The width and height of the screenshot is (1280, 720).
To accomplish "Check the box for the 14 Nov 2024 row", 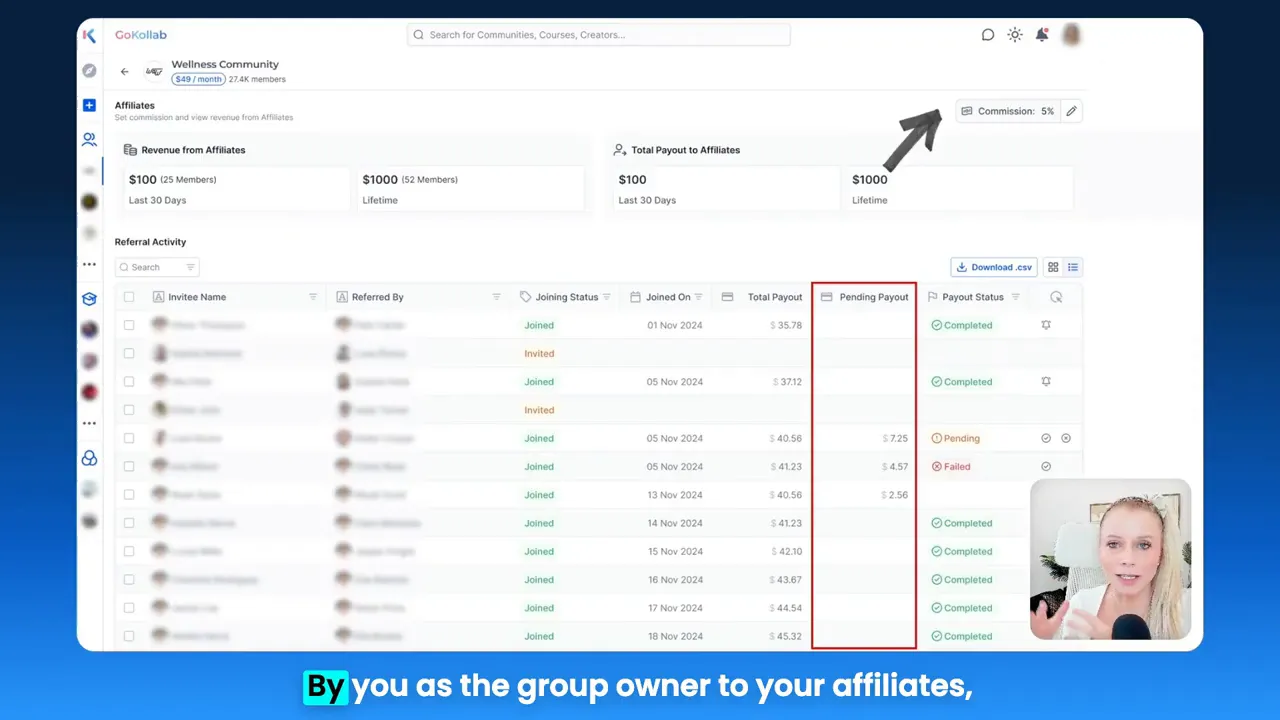I will (129, 523).
